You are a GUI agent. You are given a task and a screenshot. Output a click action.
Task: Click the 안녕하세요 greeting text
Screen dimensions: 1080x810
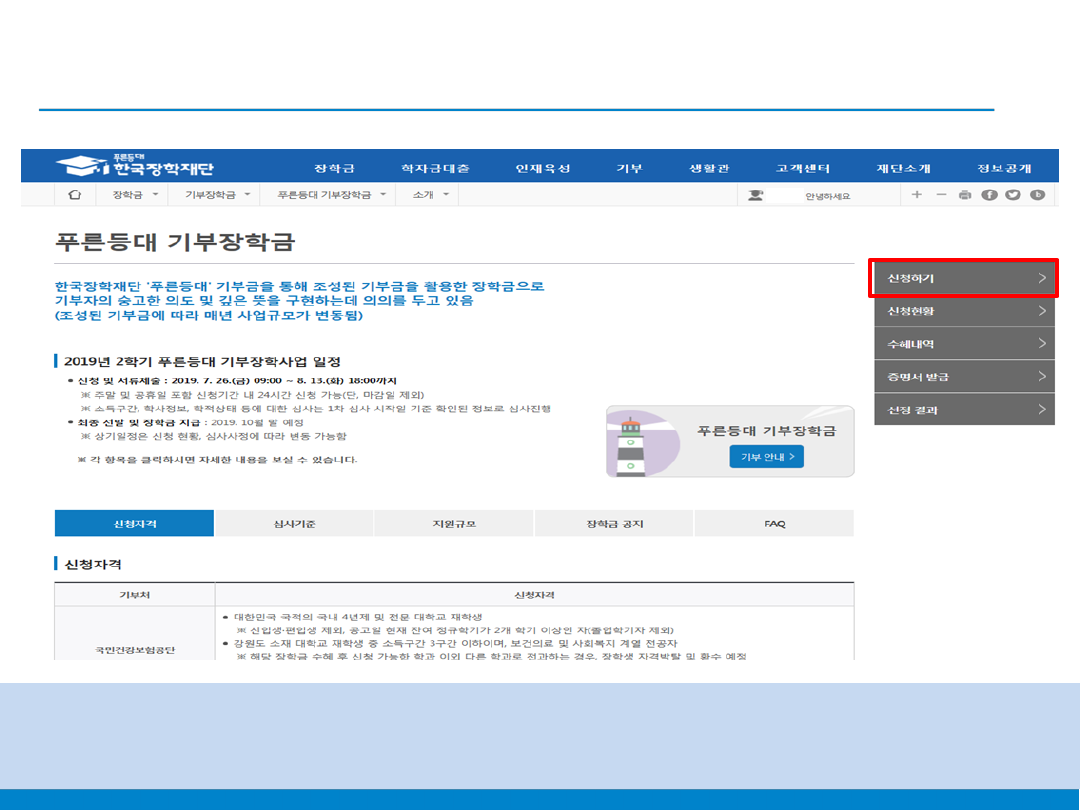[x=827, y=196]
